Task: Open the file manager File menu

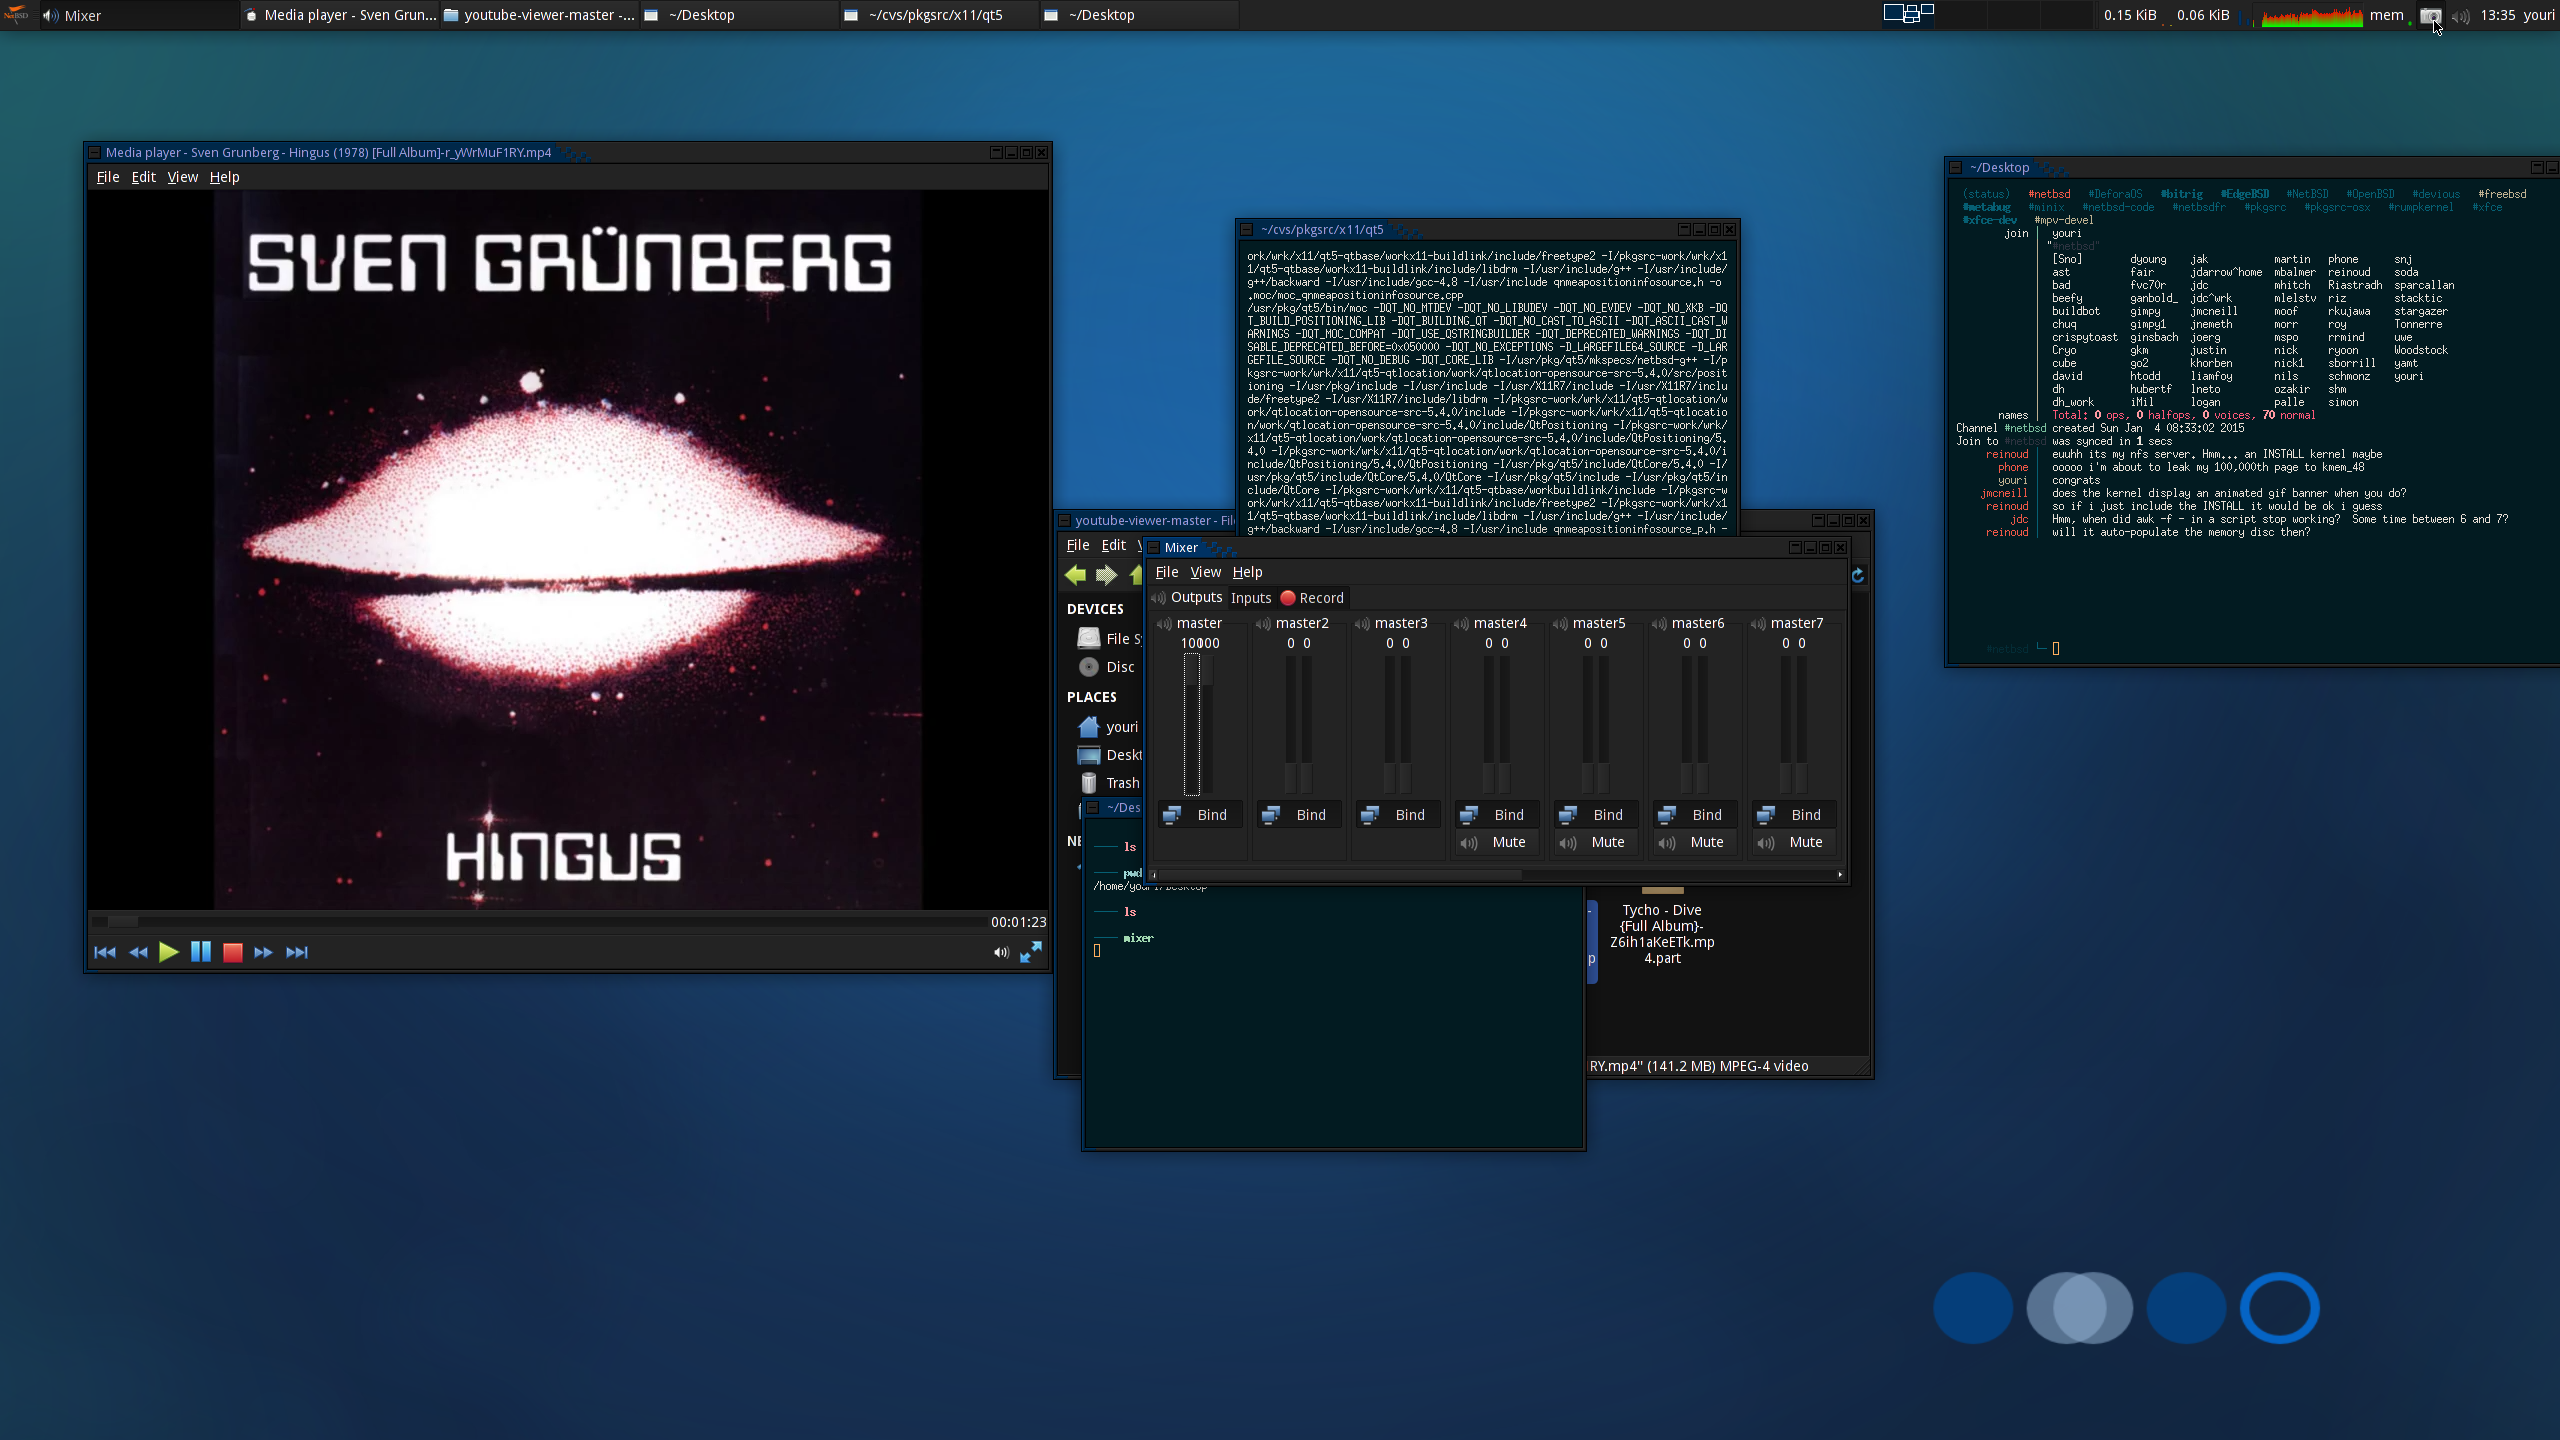Action: point(1078,545)
